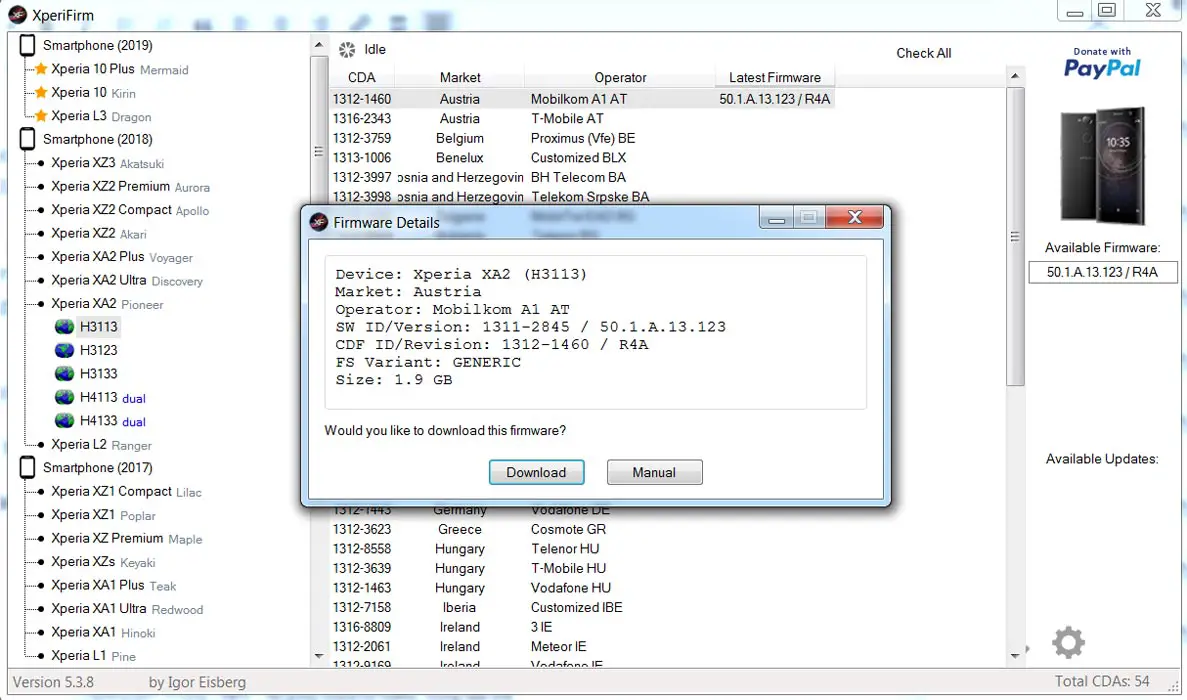1187x700 pixels.
Task: Select Xperia XZ1 Poplar
Action: click(104, 515)
